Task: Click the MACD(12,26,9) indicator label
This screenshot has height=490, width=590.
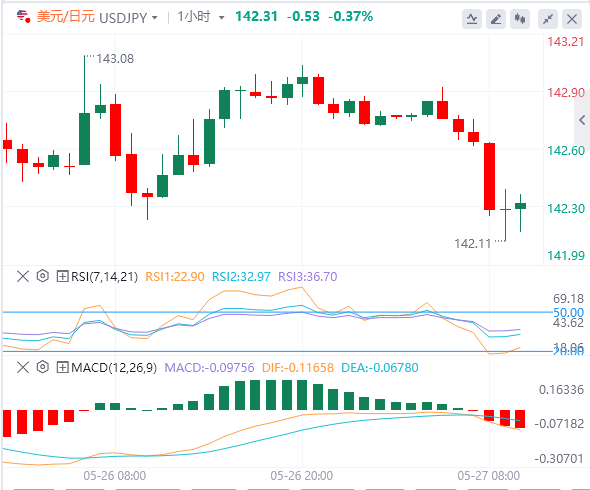Action: coord(114,367)
